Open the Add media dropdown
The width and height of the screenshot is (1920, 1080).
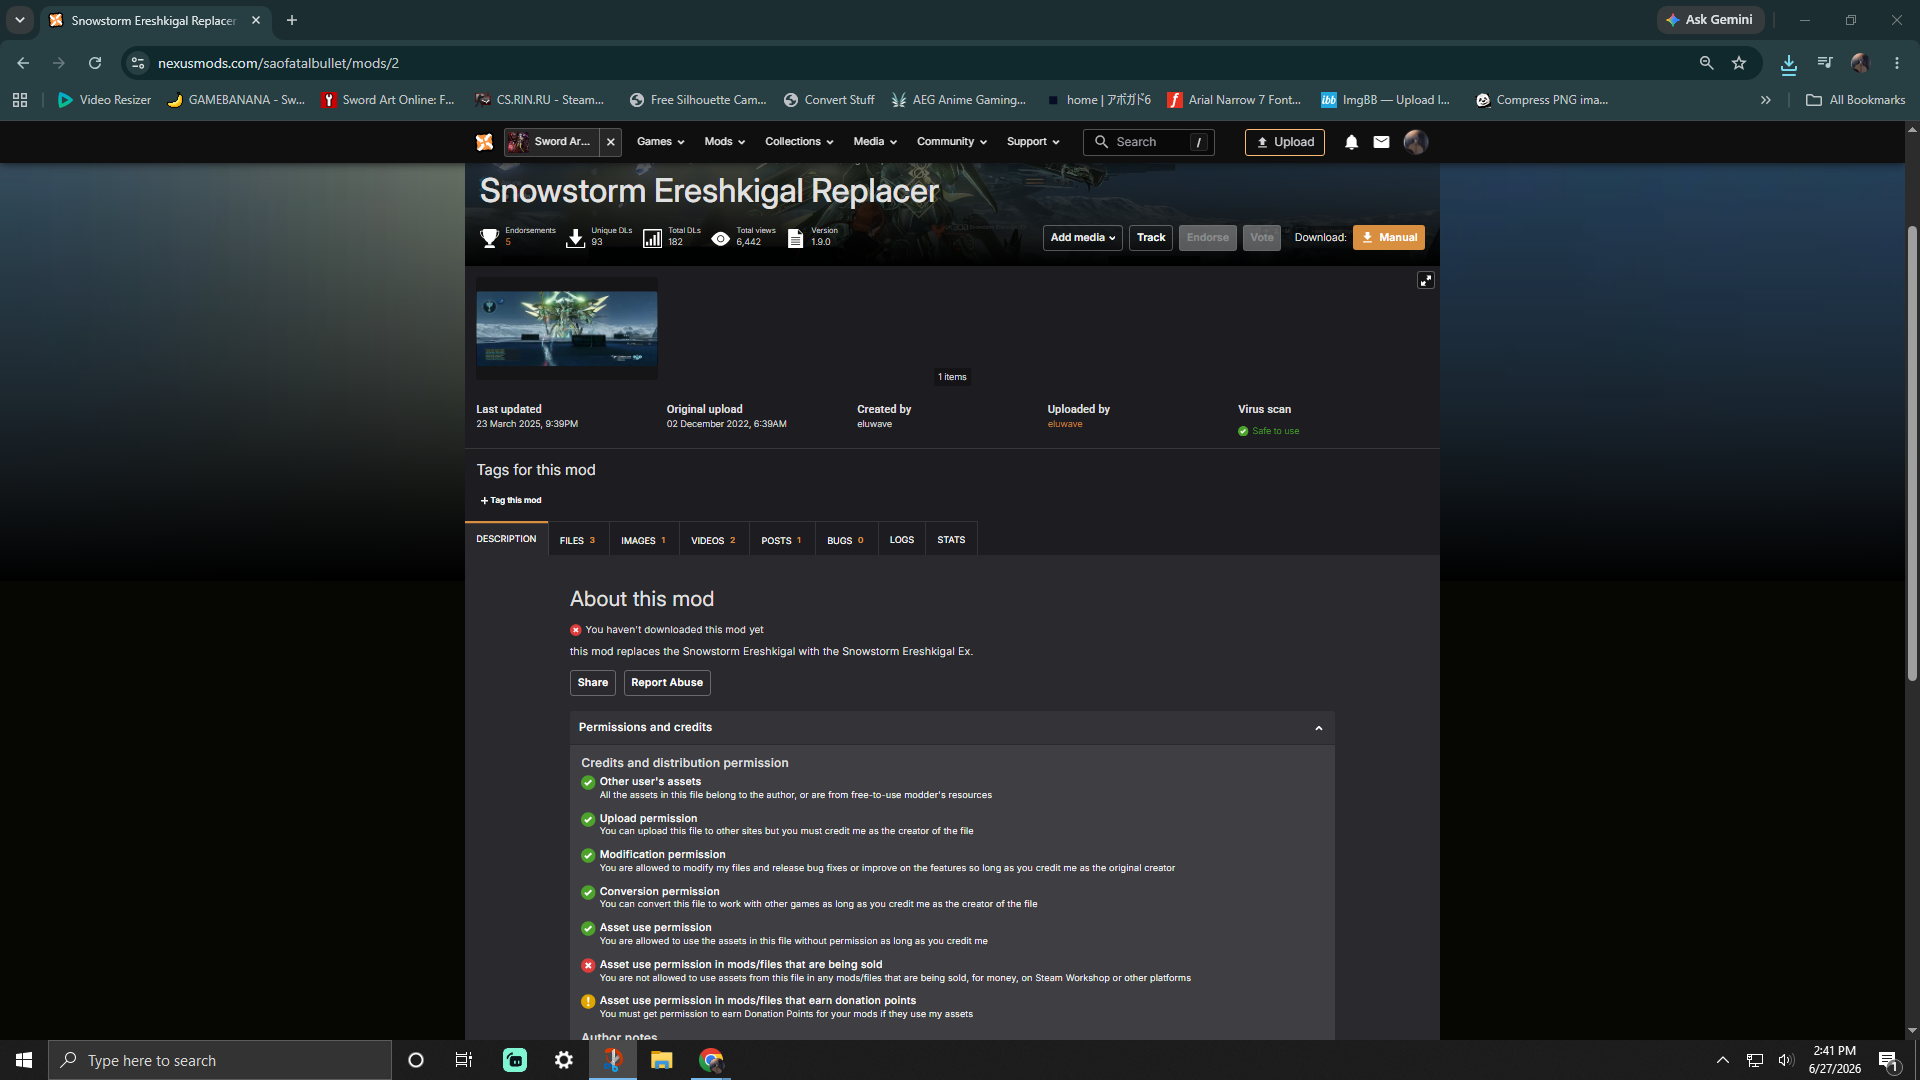pyautogui.click(x=1083, y=238)
